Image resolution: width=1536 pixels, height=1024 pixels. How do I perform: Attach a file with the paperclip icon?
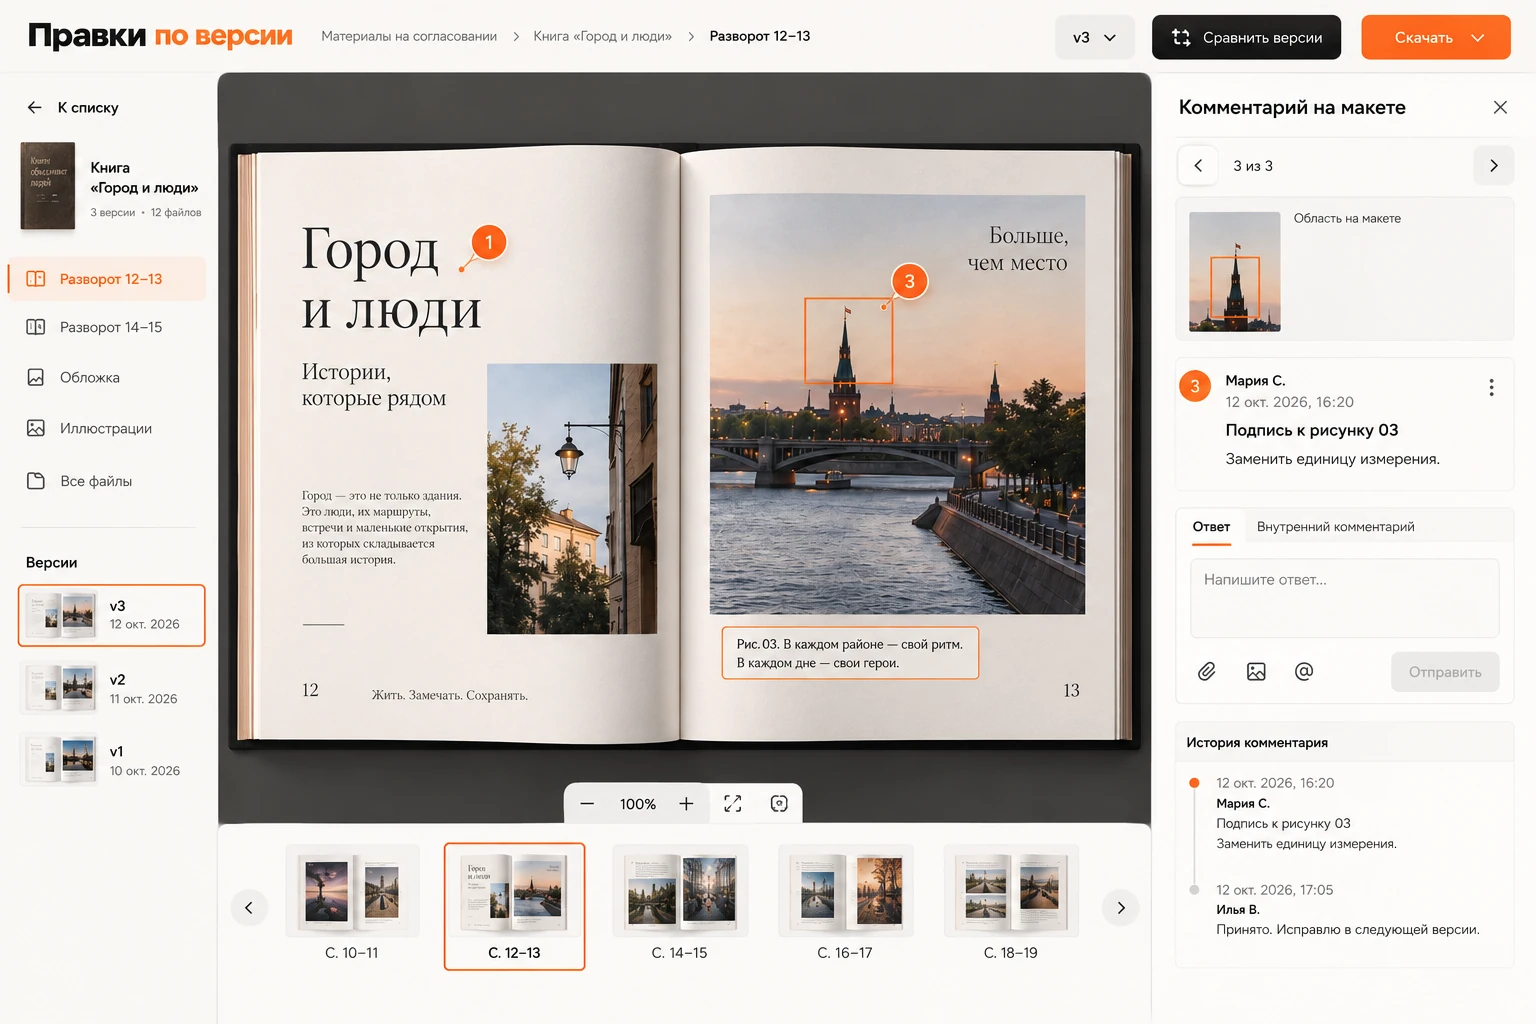(1207, 672)
